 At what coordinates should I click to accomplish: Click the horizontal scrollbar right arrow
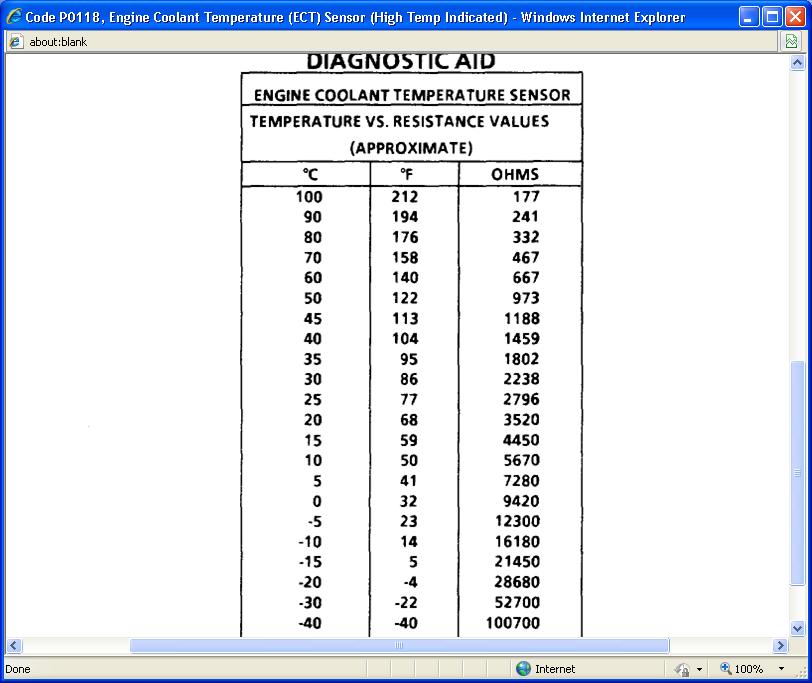tap(780, 645)
